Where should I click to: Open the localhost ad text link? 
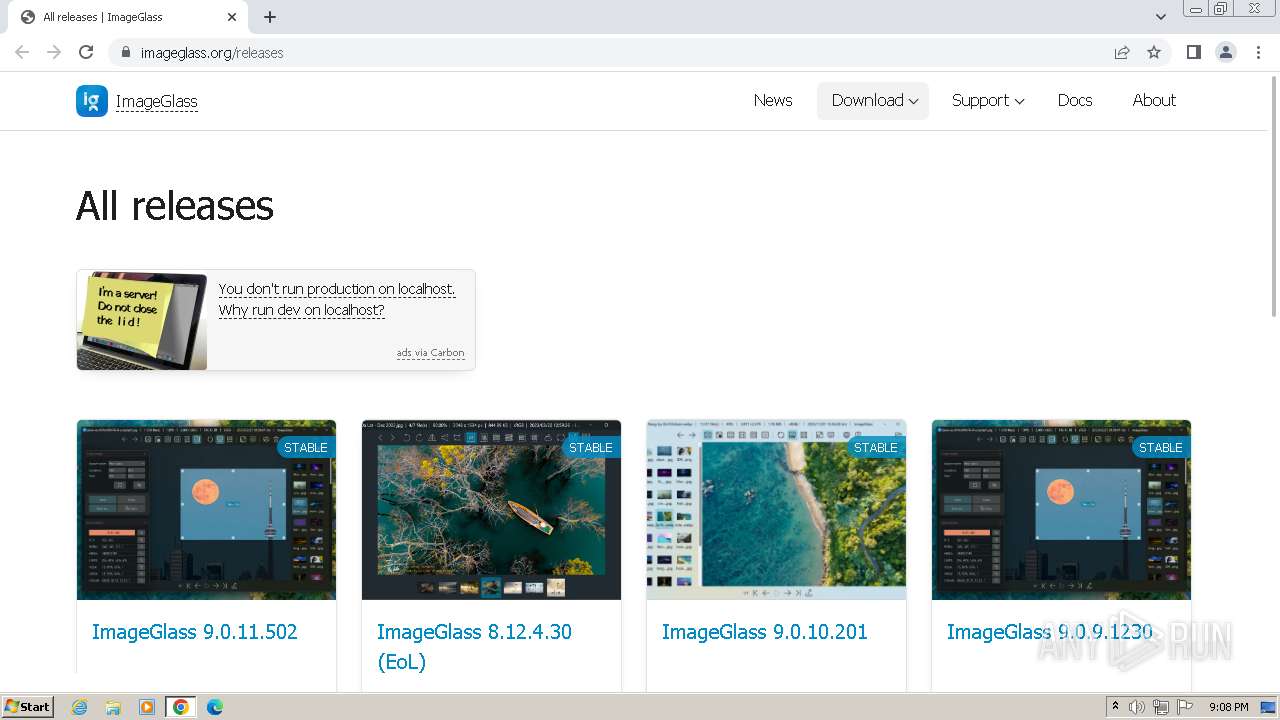coord(337,299)
